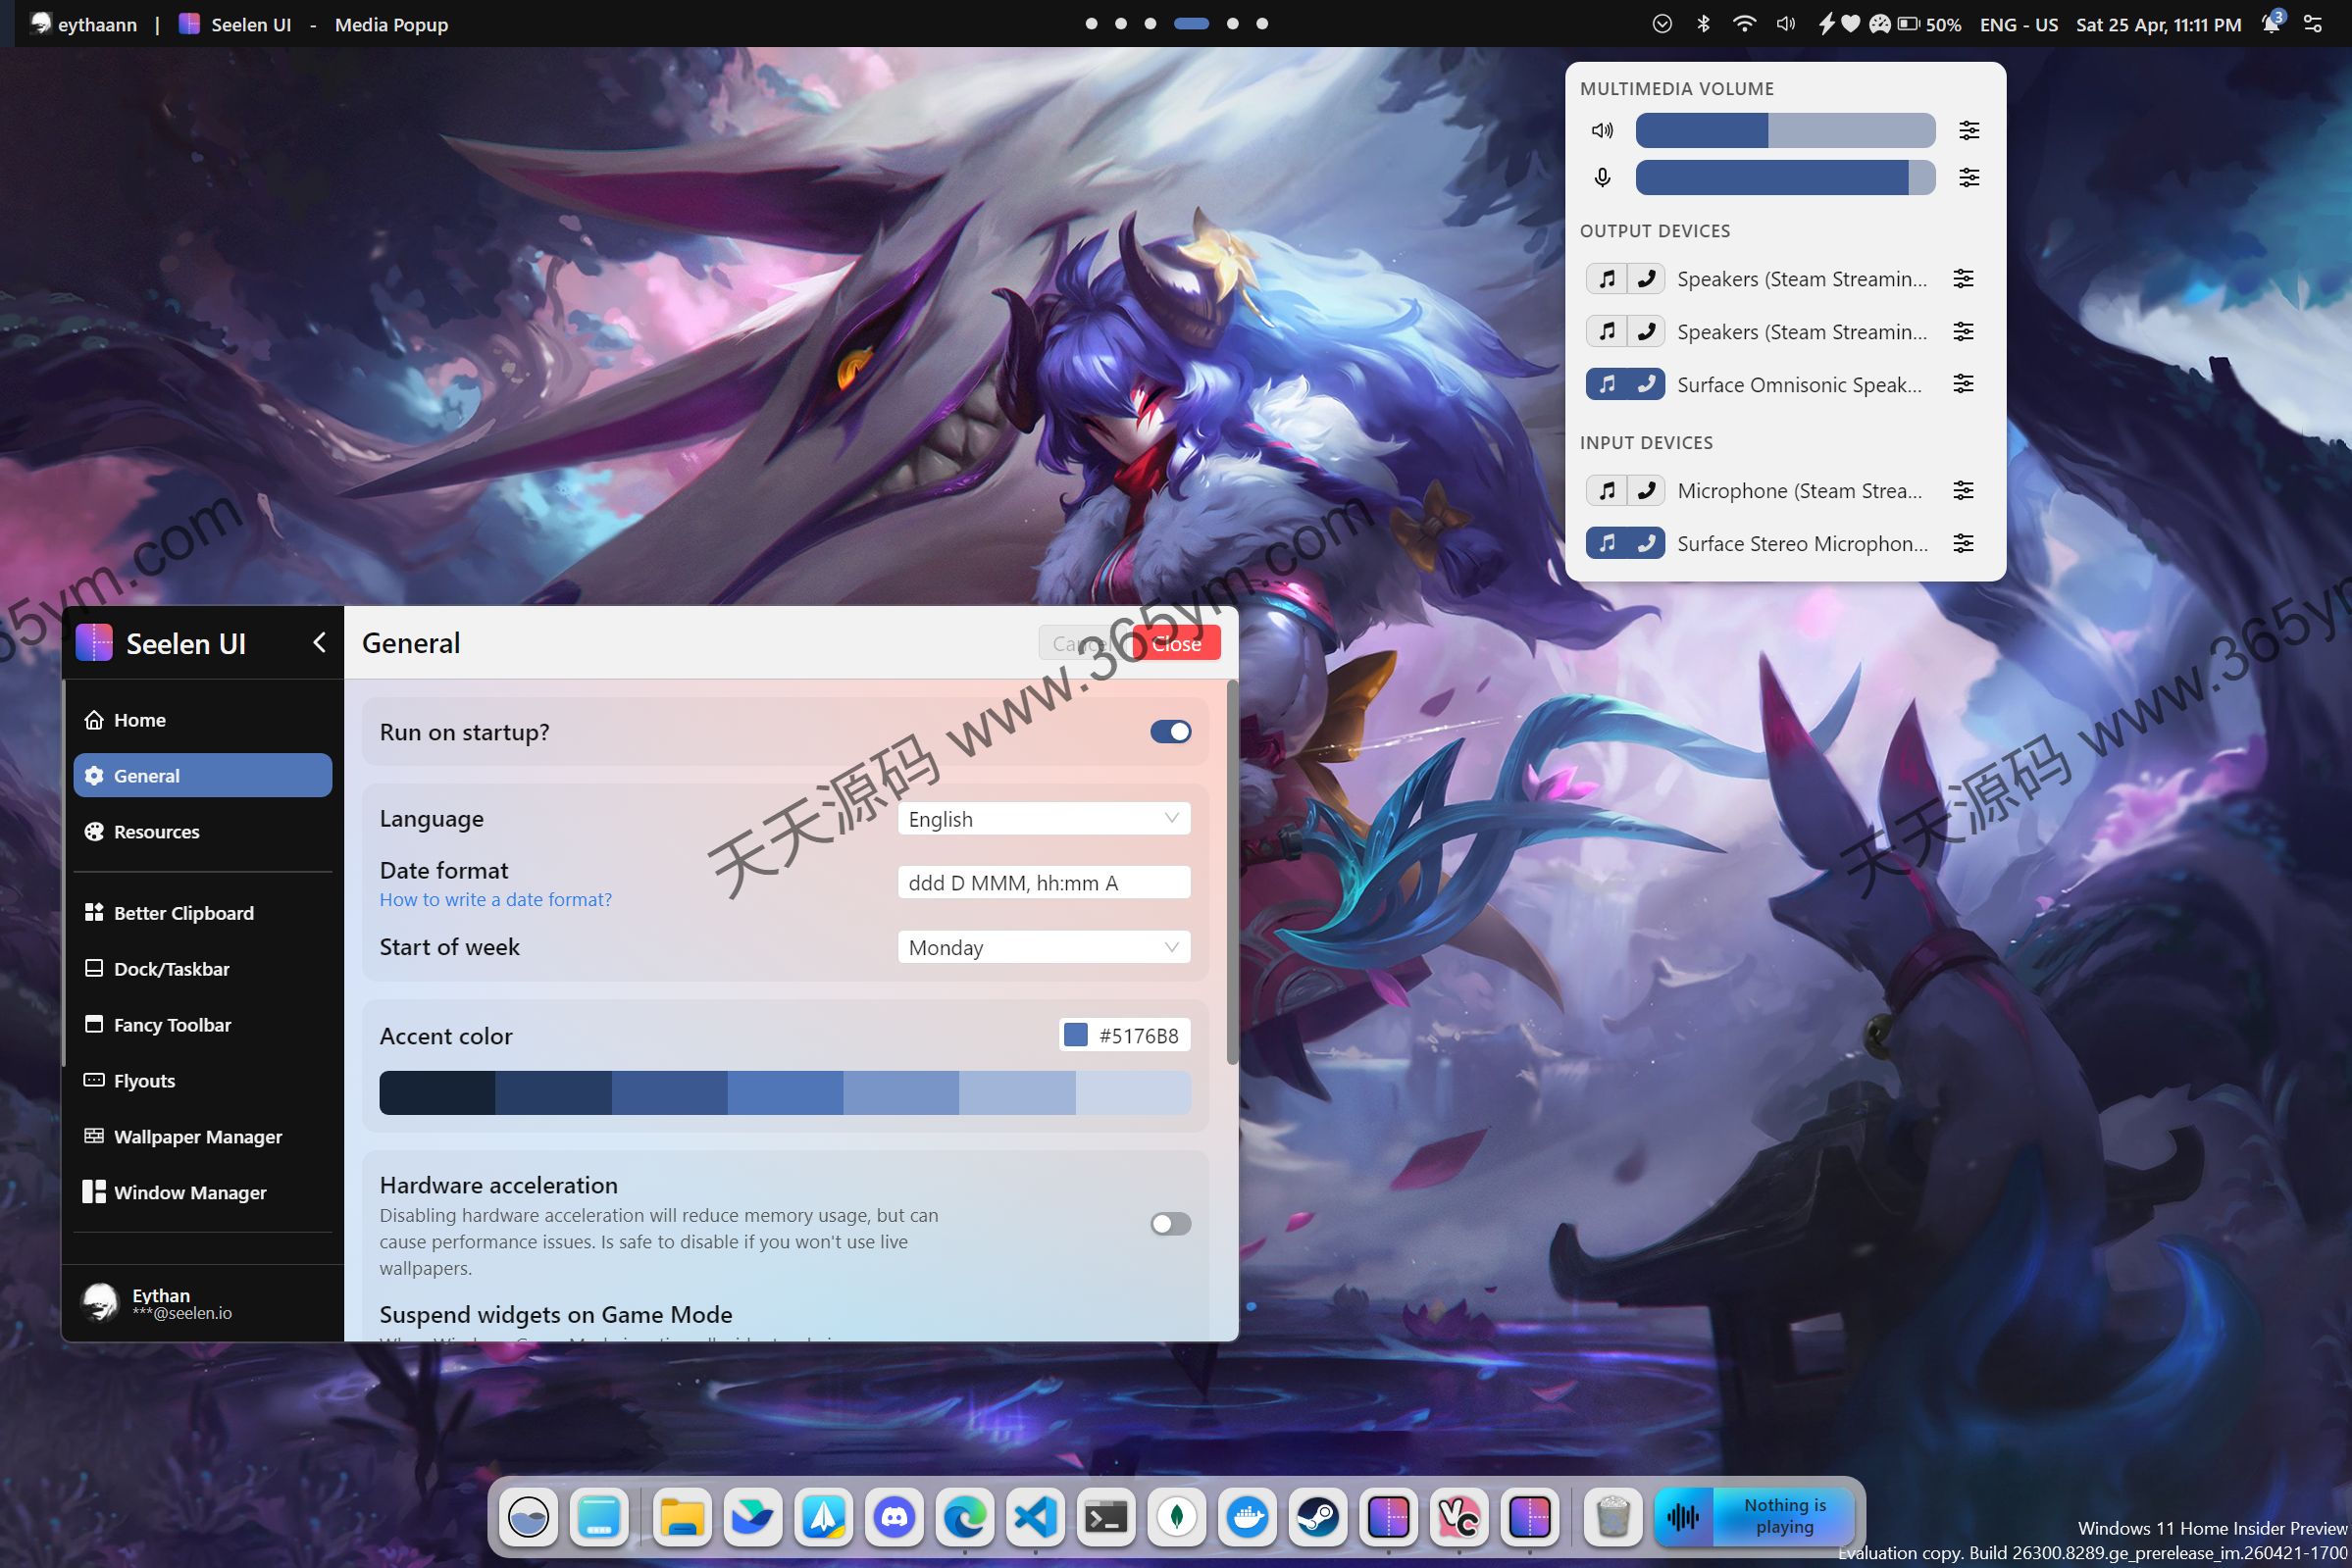This screenshot has height=1568, width=2352.
Task: Toggle multimedia default for Surface Omnisonic Speakers
Action: pyautogui.click(x=1606, y=384)
